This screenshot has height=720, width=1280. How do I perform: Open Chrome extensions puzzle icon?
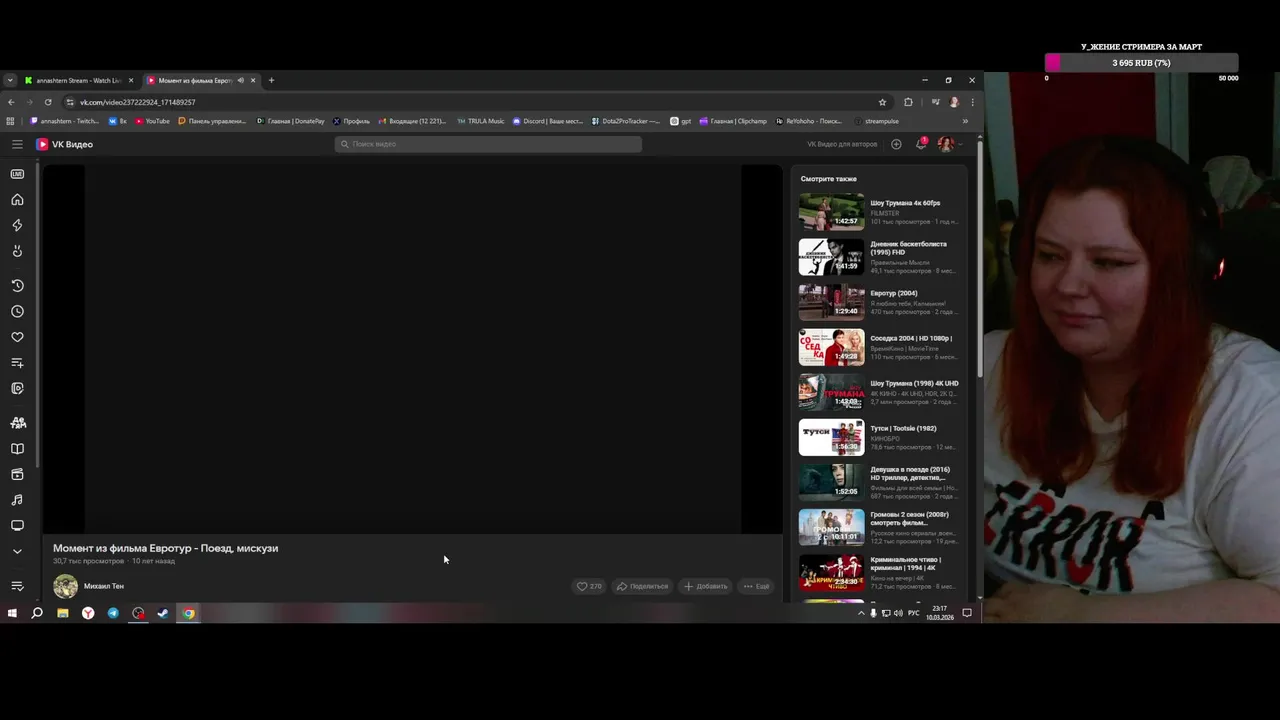pos(908,102)
